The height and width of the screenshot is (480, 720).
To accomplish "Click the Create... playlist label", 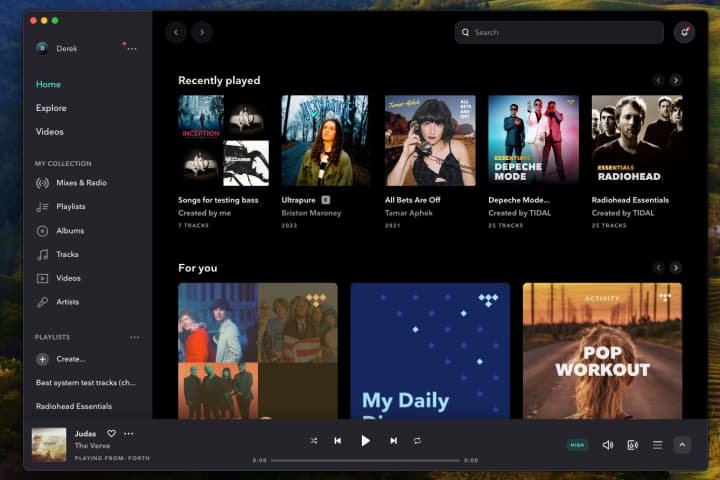I will (x=71, y=359).
